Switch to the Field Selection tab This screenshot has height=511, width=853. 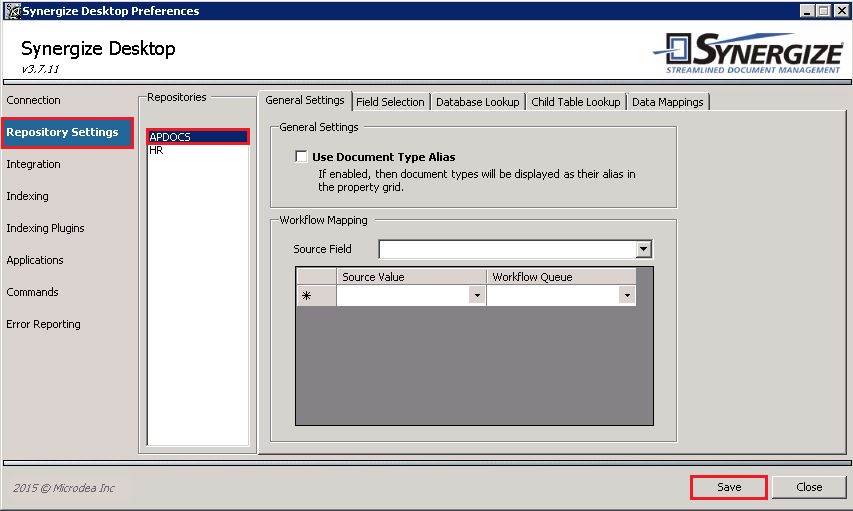tap(390, 102)
